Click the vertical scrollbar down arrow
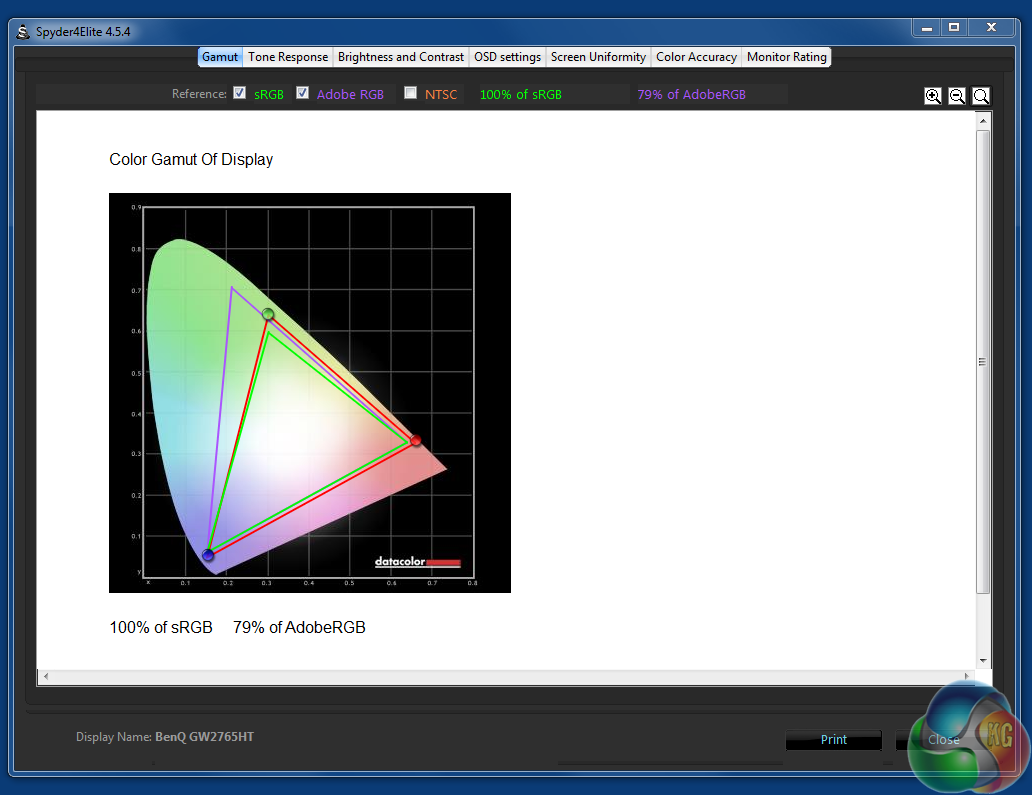Image resolution: width=1032 pixels, height=795 pixels. click(x=983, y=660)
